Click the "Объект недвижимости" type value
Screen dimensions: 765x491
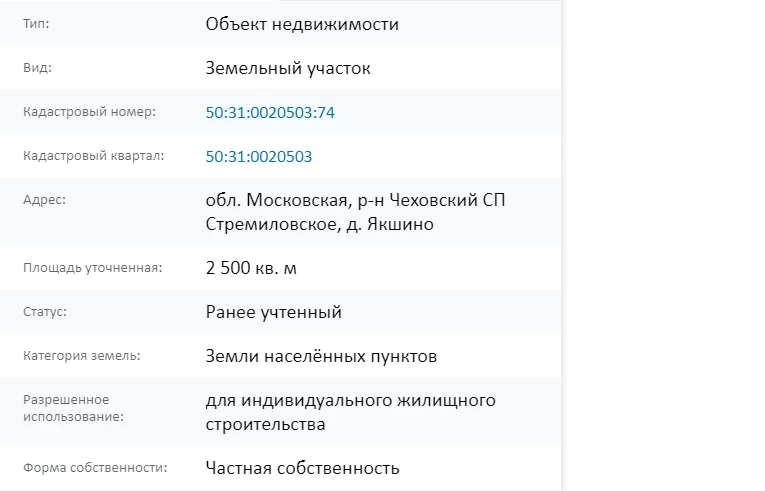[302, 25]
